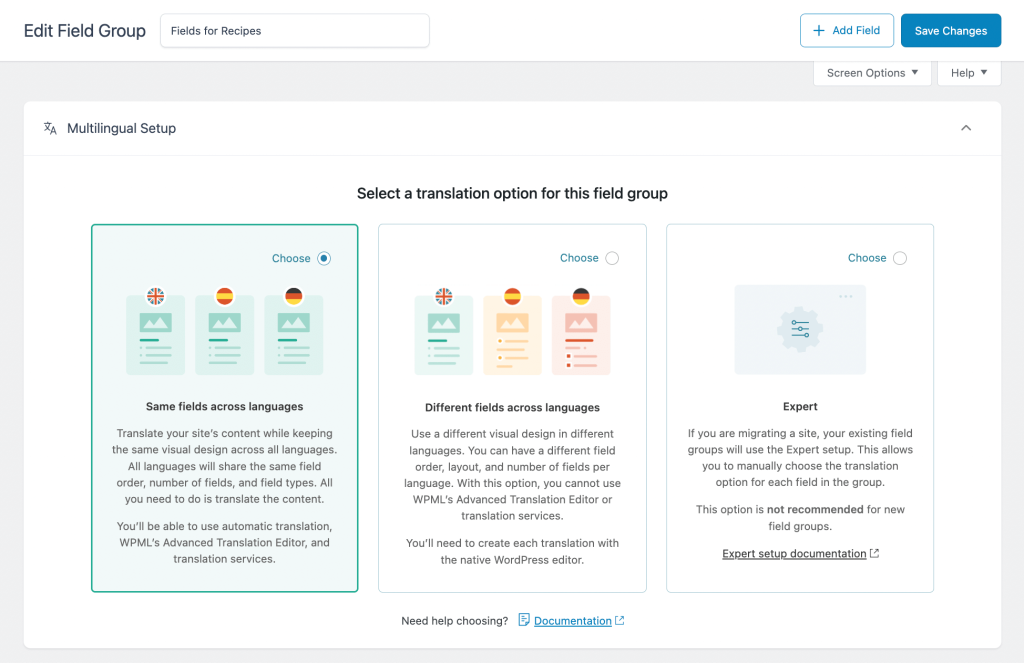Click the gear settings icon in Expert card
This screenshot has height=663, width=1024.
[800, 329]
